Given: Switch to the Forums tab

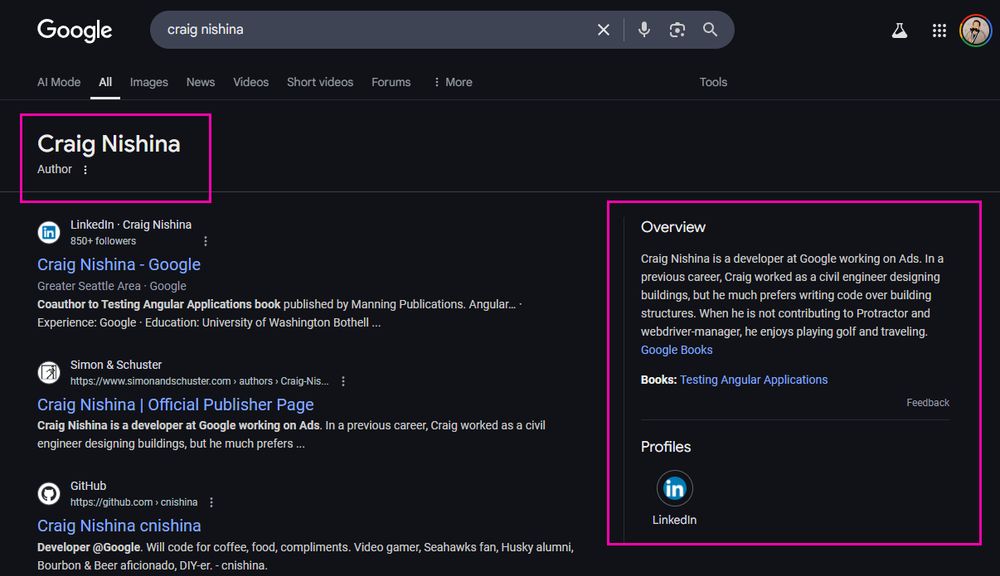Looking at the screenshot, I should pyautogui.click(x=391, y=82).
